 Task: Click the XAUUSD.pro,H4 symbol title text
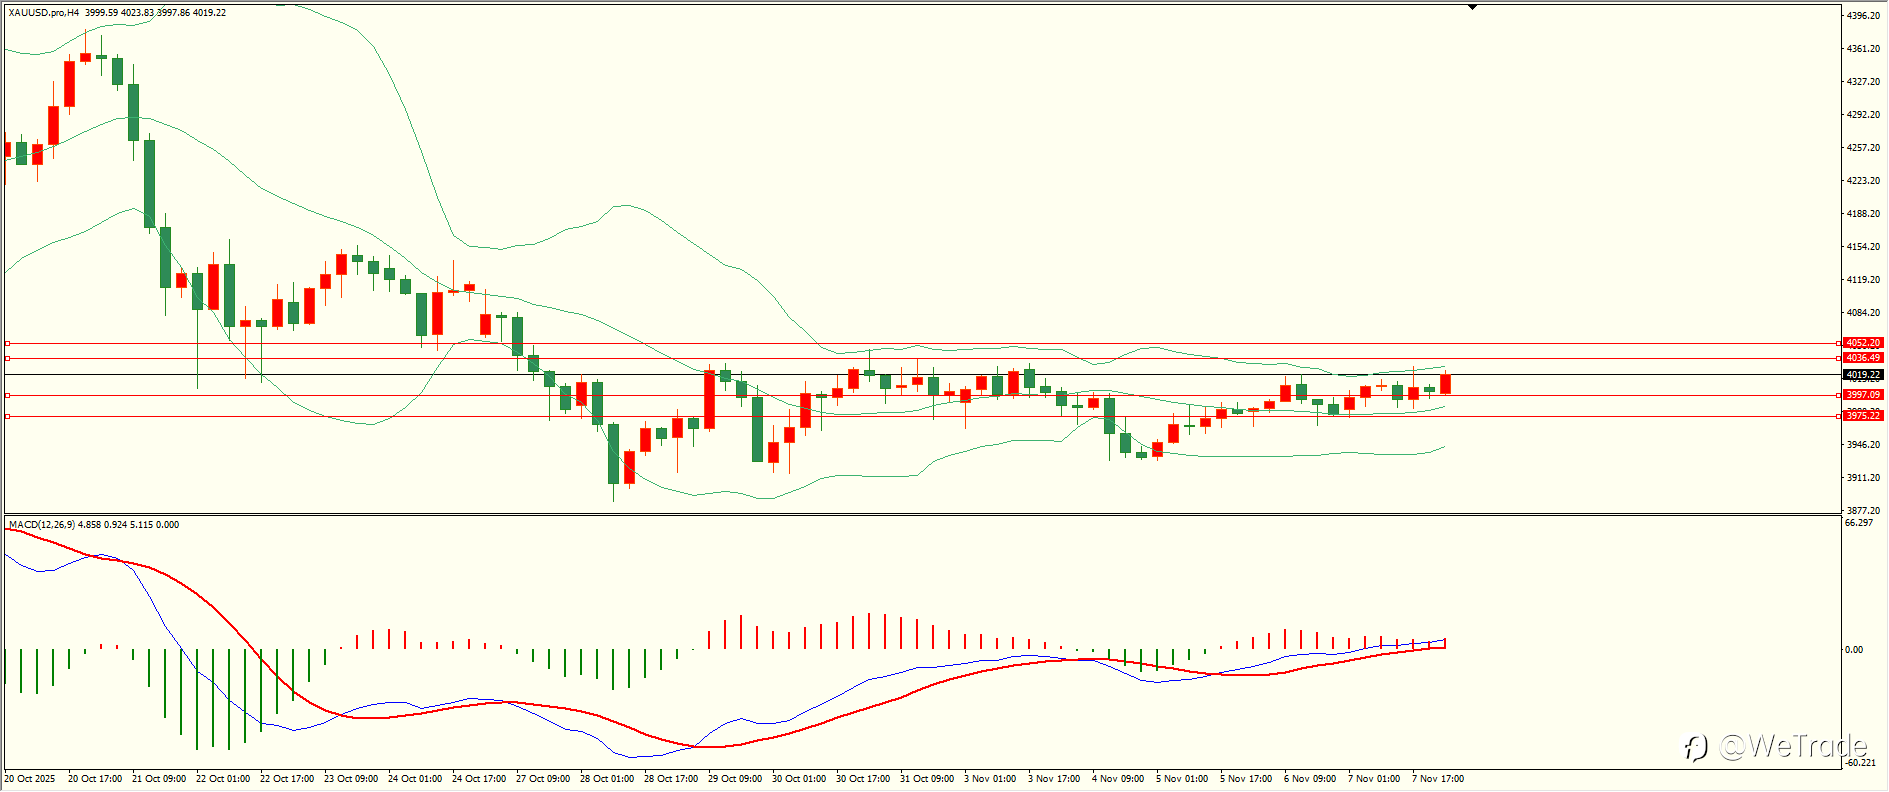[x=44, y=13]
